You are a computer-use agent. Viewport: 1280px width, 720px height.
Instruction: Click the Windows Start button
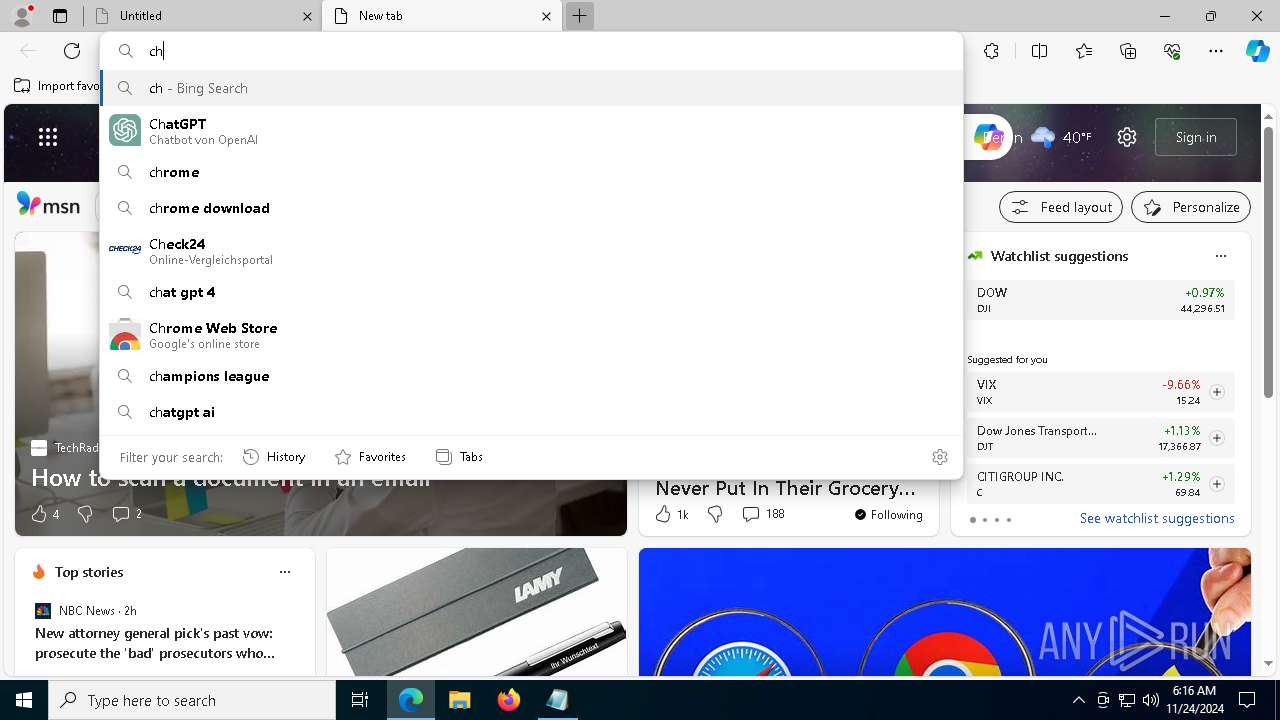point(24,700)
